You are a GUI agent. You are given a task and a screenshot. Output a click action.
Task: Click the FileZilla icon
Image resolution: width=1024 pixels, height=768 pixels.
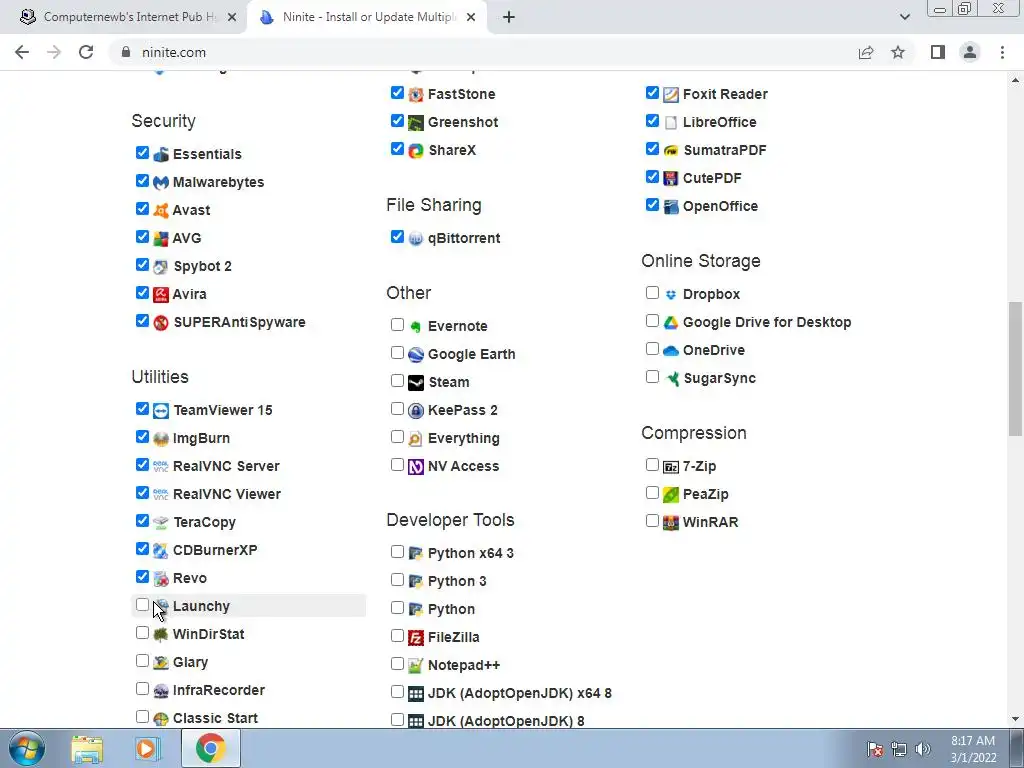pos(416,637)
